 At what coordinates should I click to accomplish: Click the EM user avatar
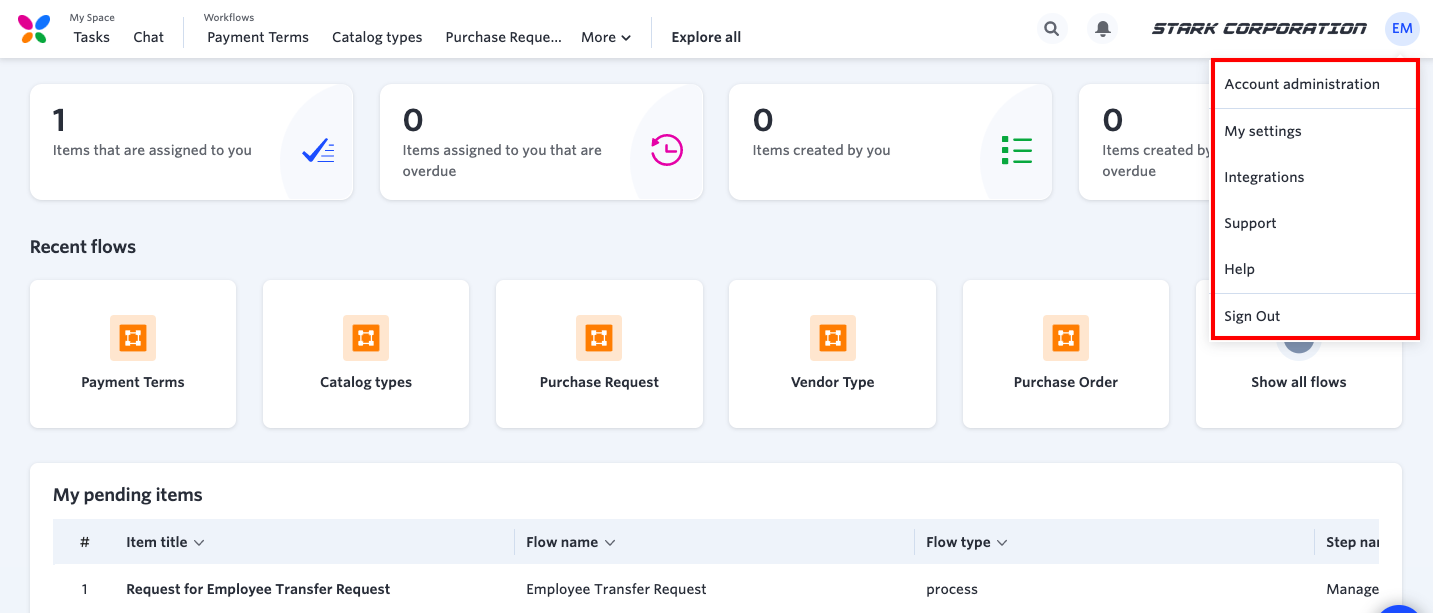[x=1402, y=29]
